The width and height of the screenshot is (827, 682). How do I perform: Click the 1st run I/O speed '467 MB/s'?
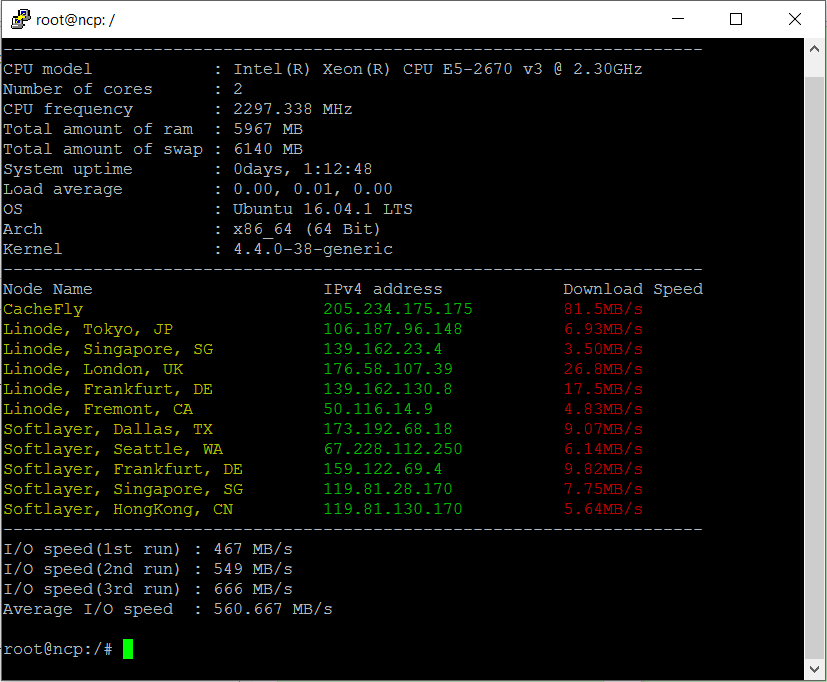coord(253,549)
